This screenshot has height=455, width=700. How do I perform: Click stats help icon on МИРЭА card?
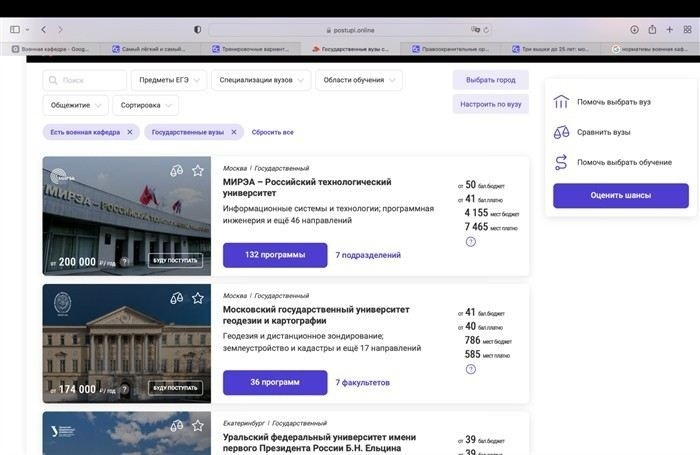click(471, 242)
